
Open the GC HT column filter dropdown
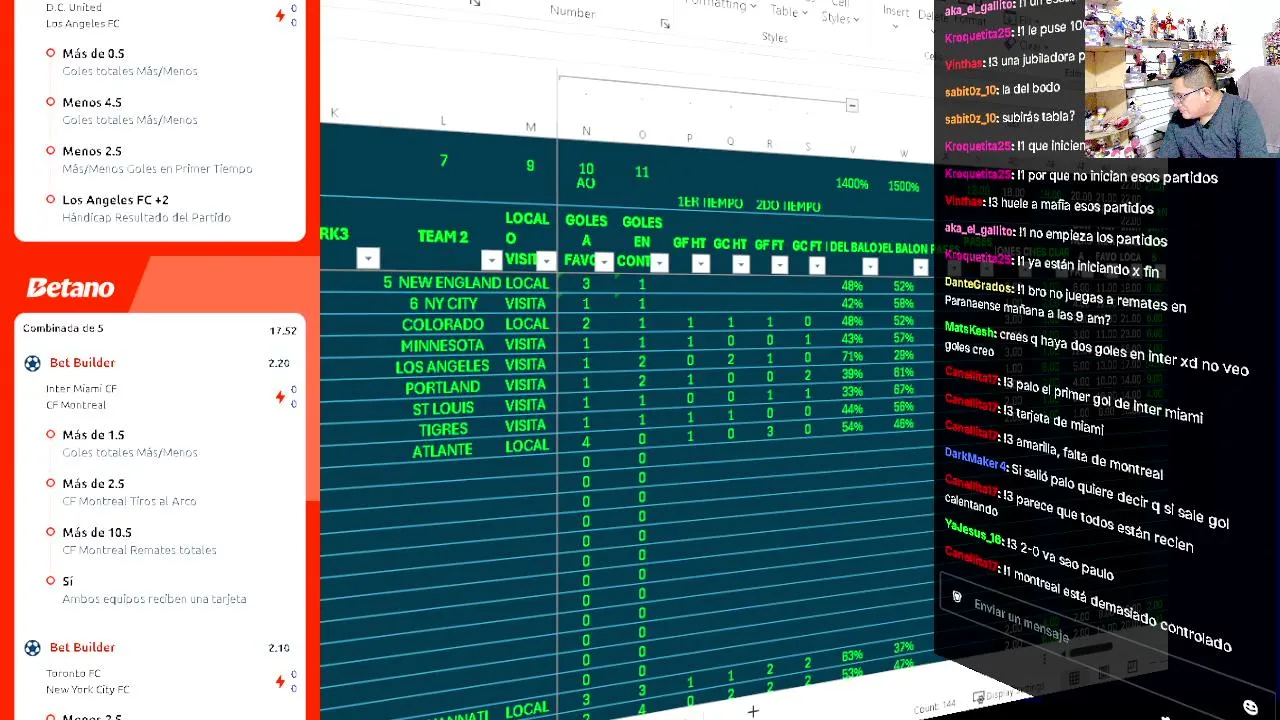pos(740,264)
